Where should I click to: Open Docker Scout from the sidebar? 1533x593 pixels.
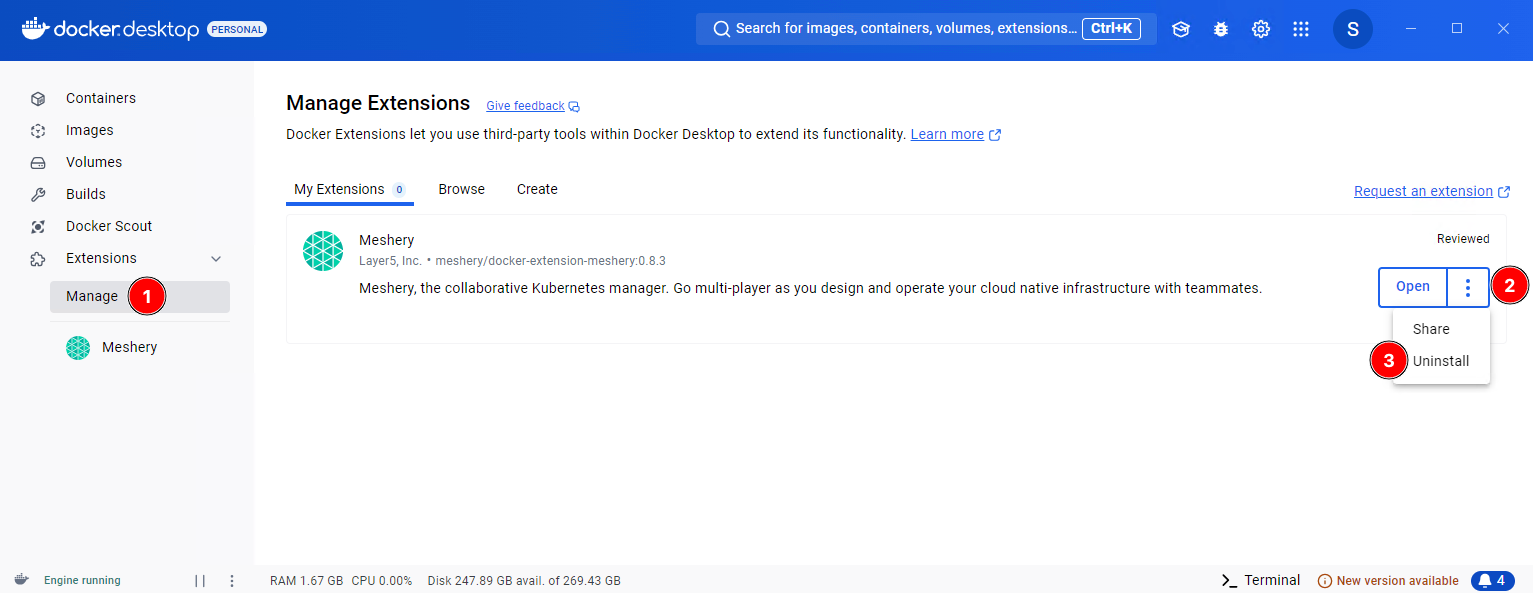(107, 225)
